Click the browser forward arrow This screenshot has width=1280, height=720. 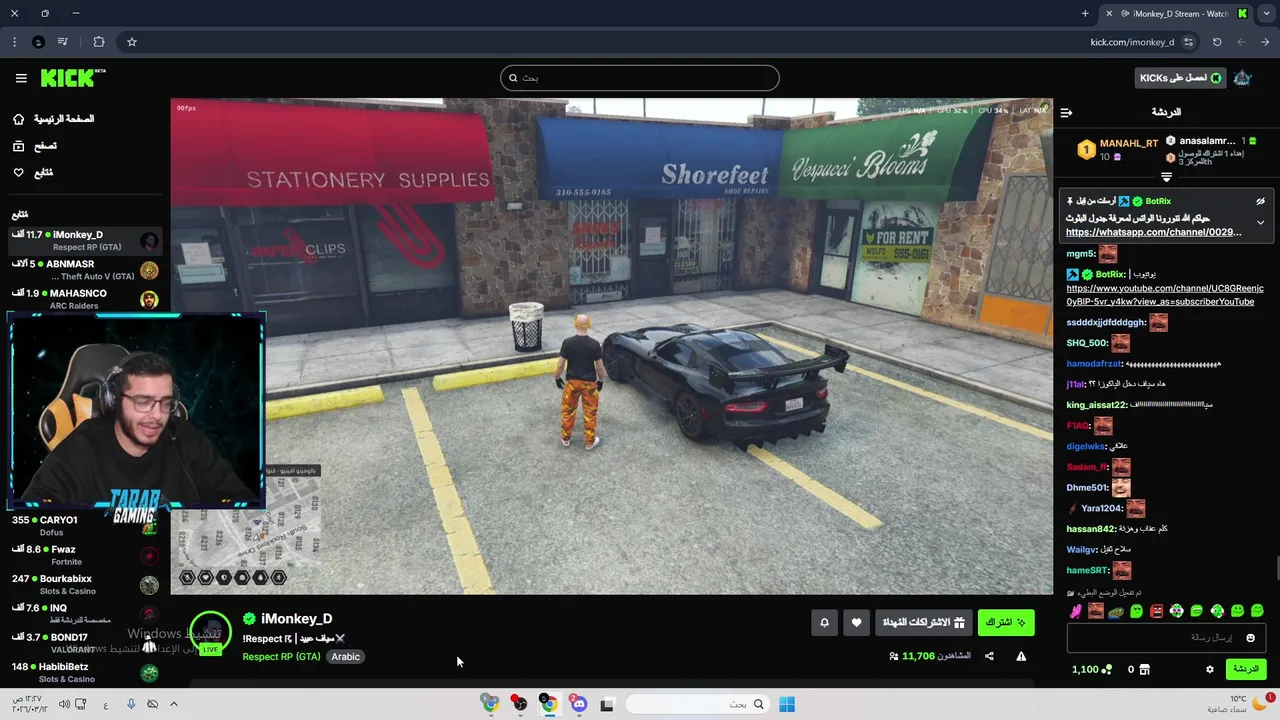point(1241,42)
